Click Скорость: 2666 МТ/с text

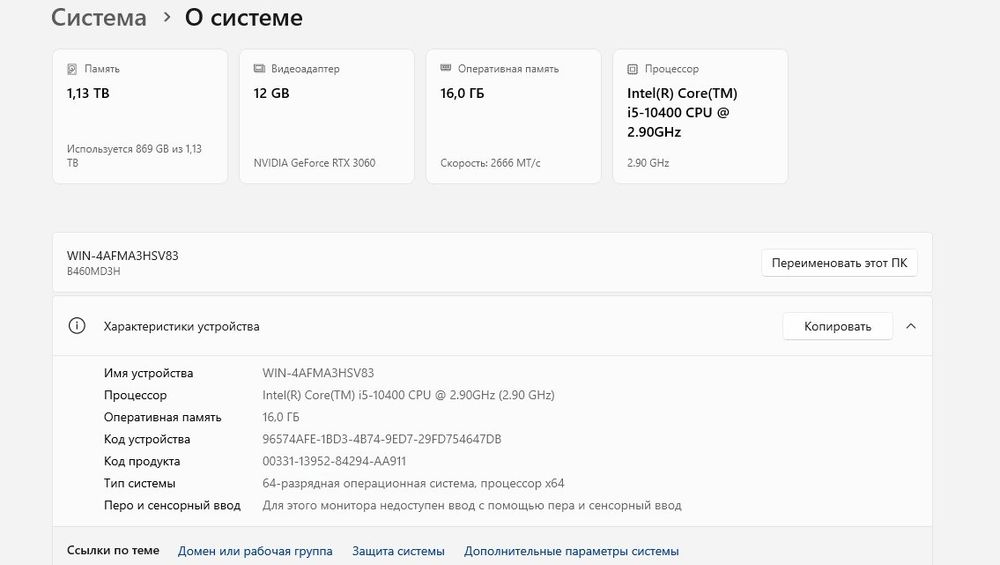tap(490, 163)
